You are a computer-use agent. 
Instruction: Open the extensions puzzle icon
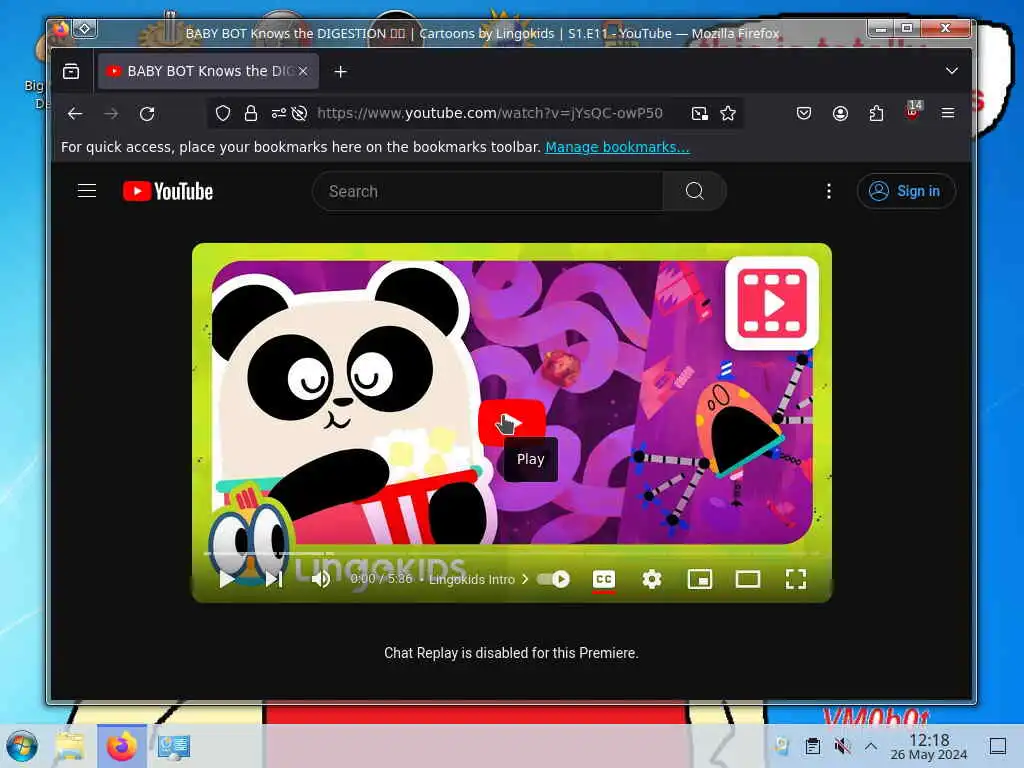point(876,114)
